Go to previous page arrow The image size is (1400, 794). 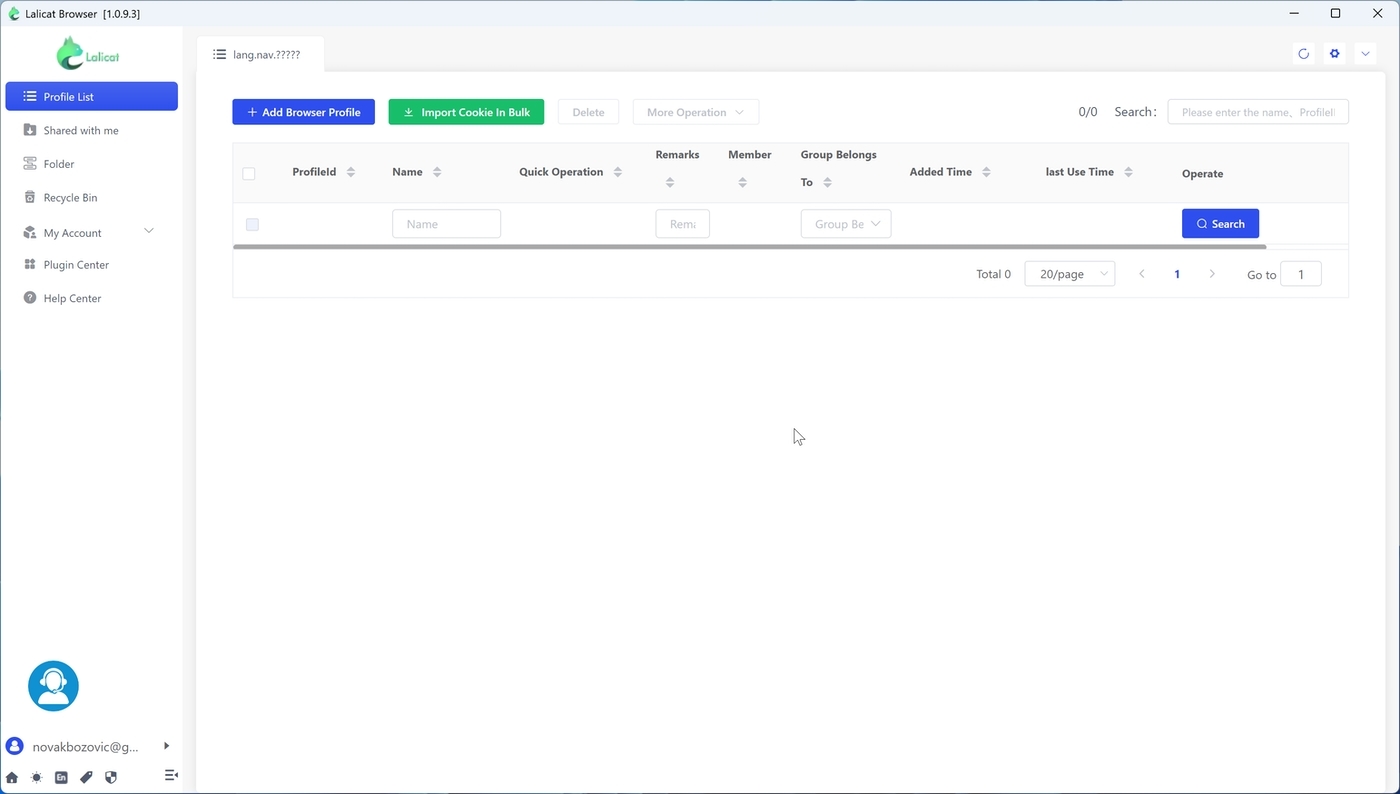[1142, 274]
